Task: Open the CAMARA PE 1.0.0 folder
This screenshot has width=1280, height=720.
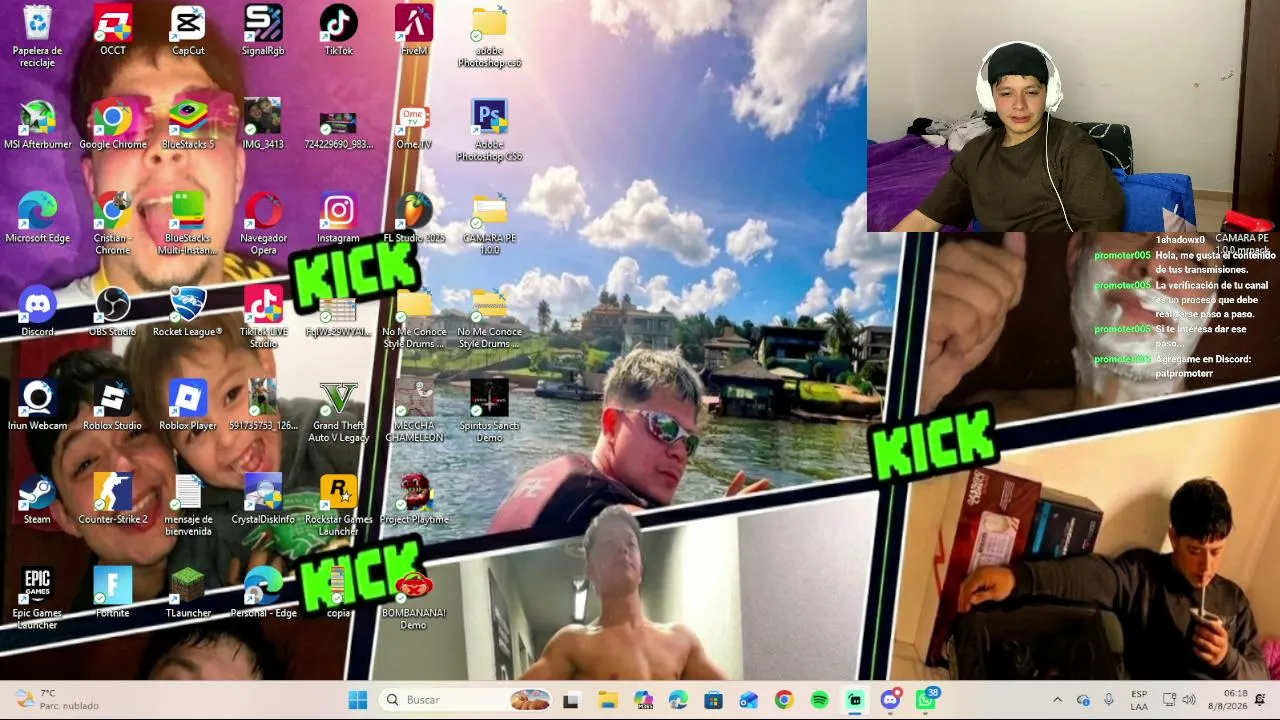Action: [x=489, y=224]
